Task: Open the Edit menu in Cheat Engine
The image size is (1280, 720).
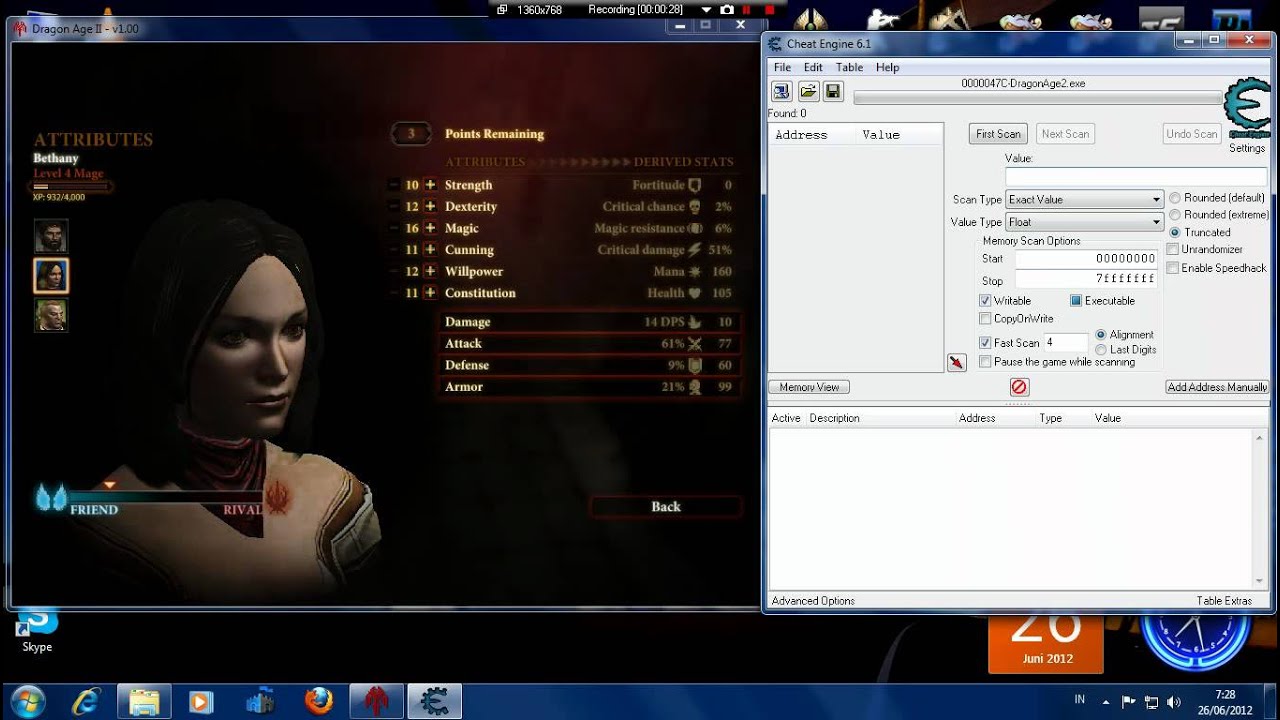Action: pos(813,67)
